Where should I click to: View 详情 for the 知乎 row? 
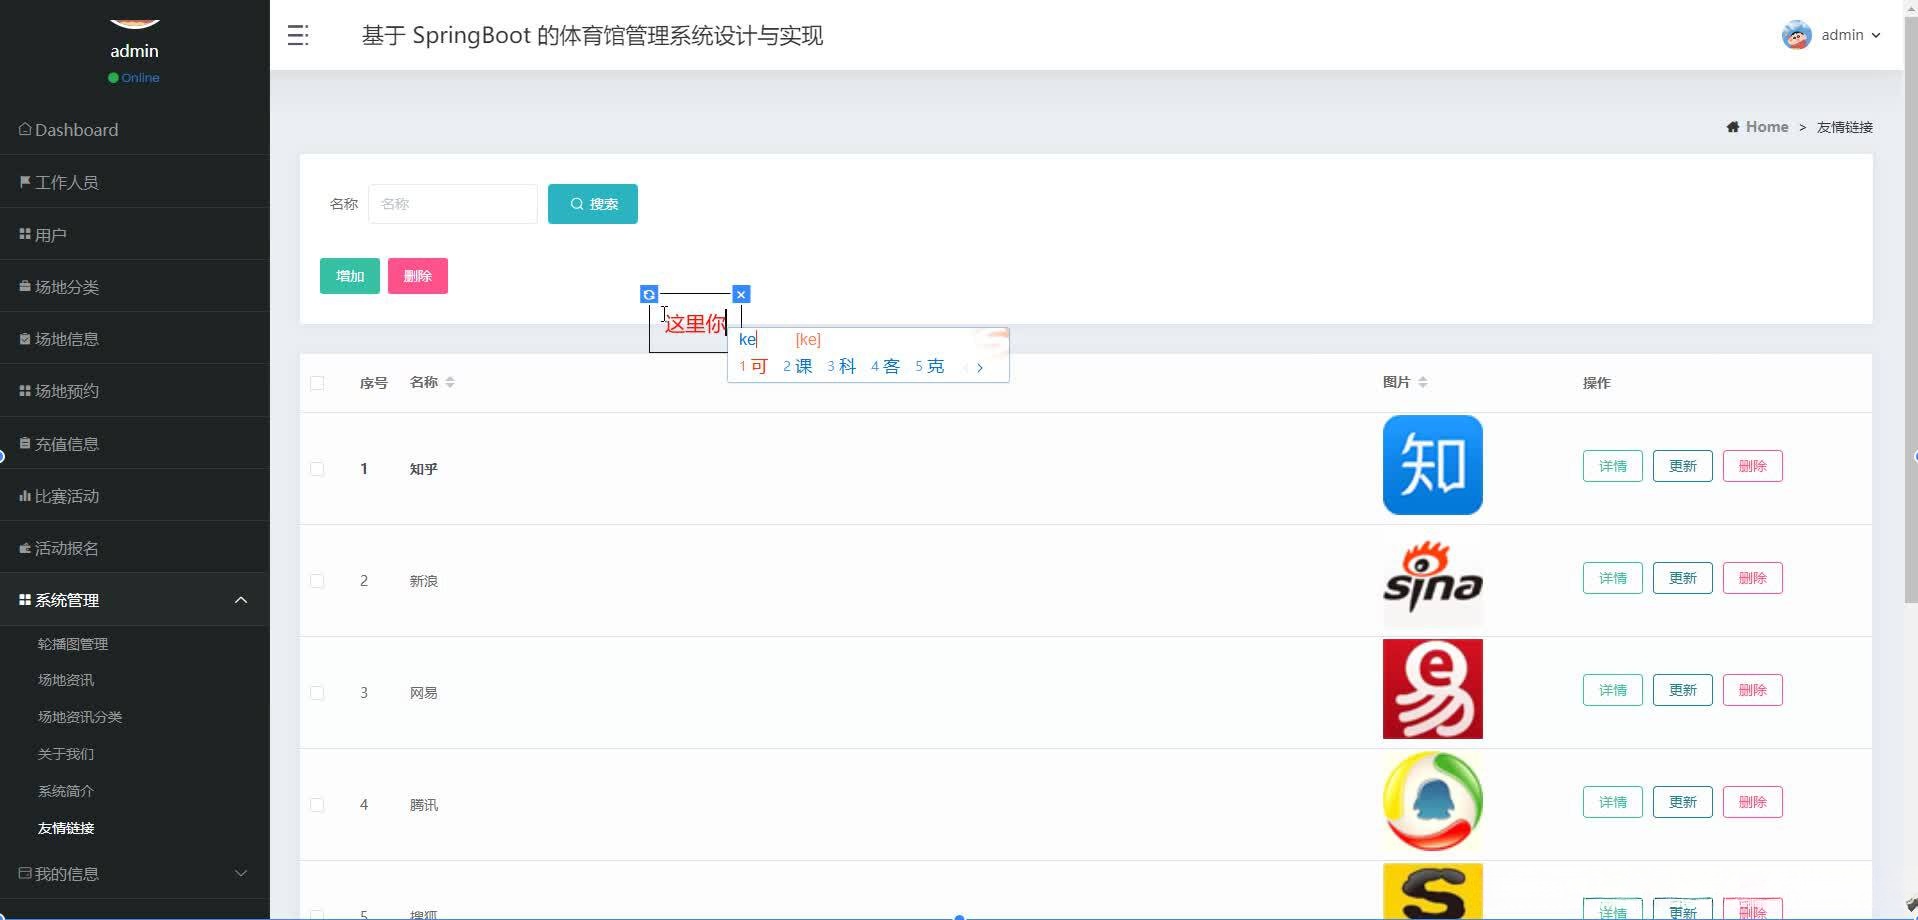click(x=1613, y=466)
